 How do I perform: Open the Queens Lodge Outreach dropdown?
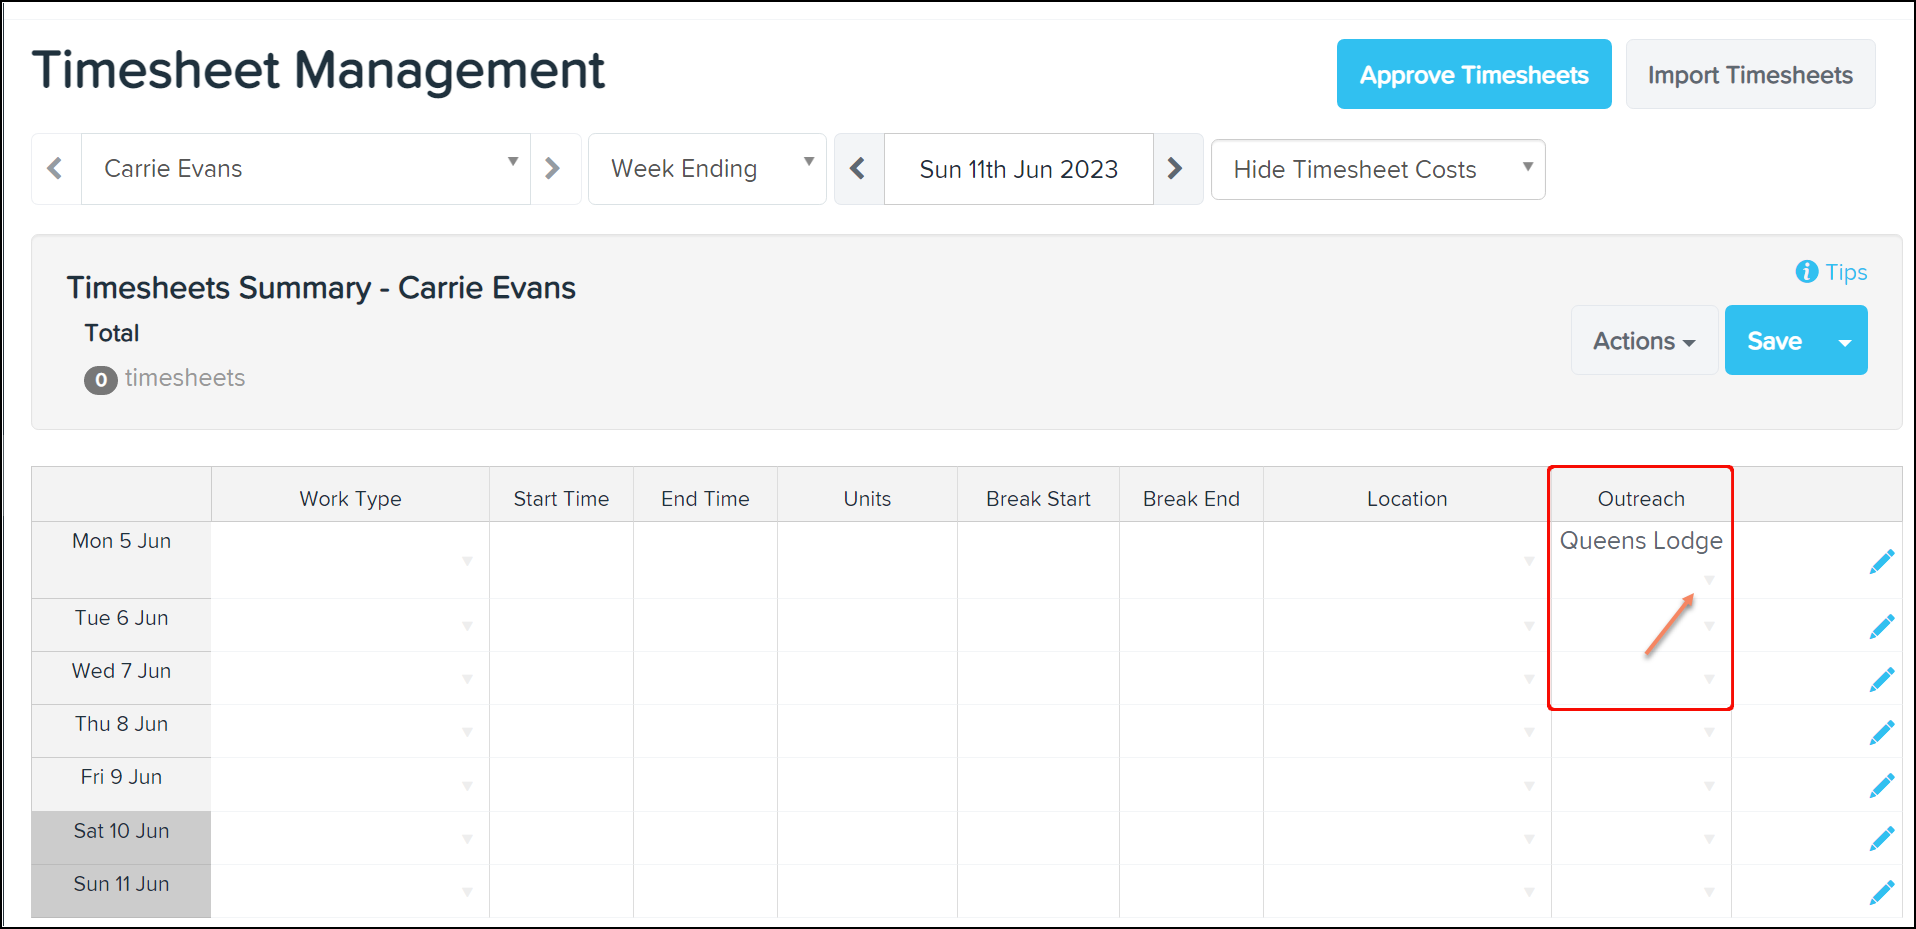point(1709,578)
